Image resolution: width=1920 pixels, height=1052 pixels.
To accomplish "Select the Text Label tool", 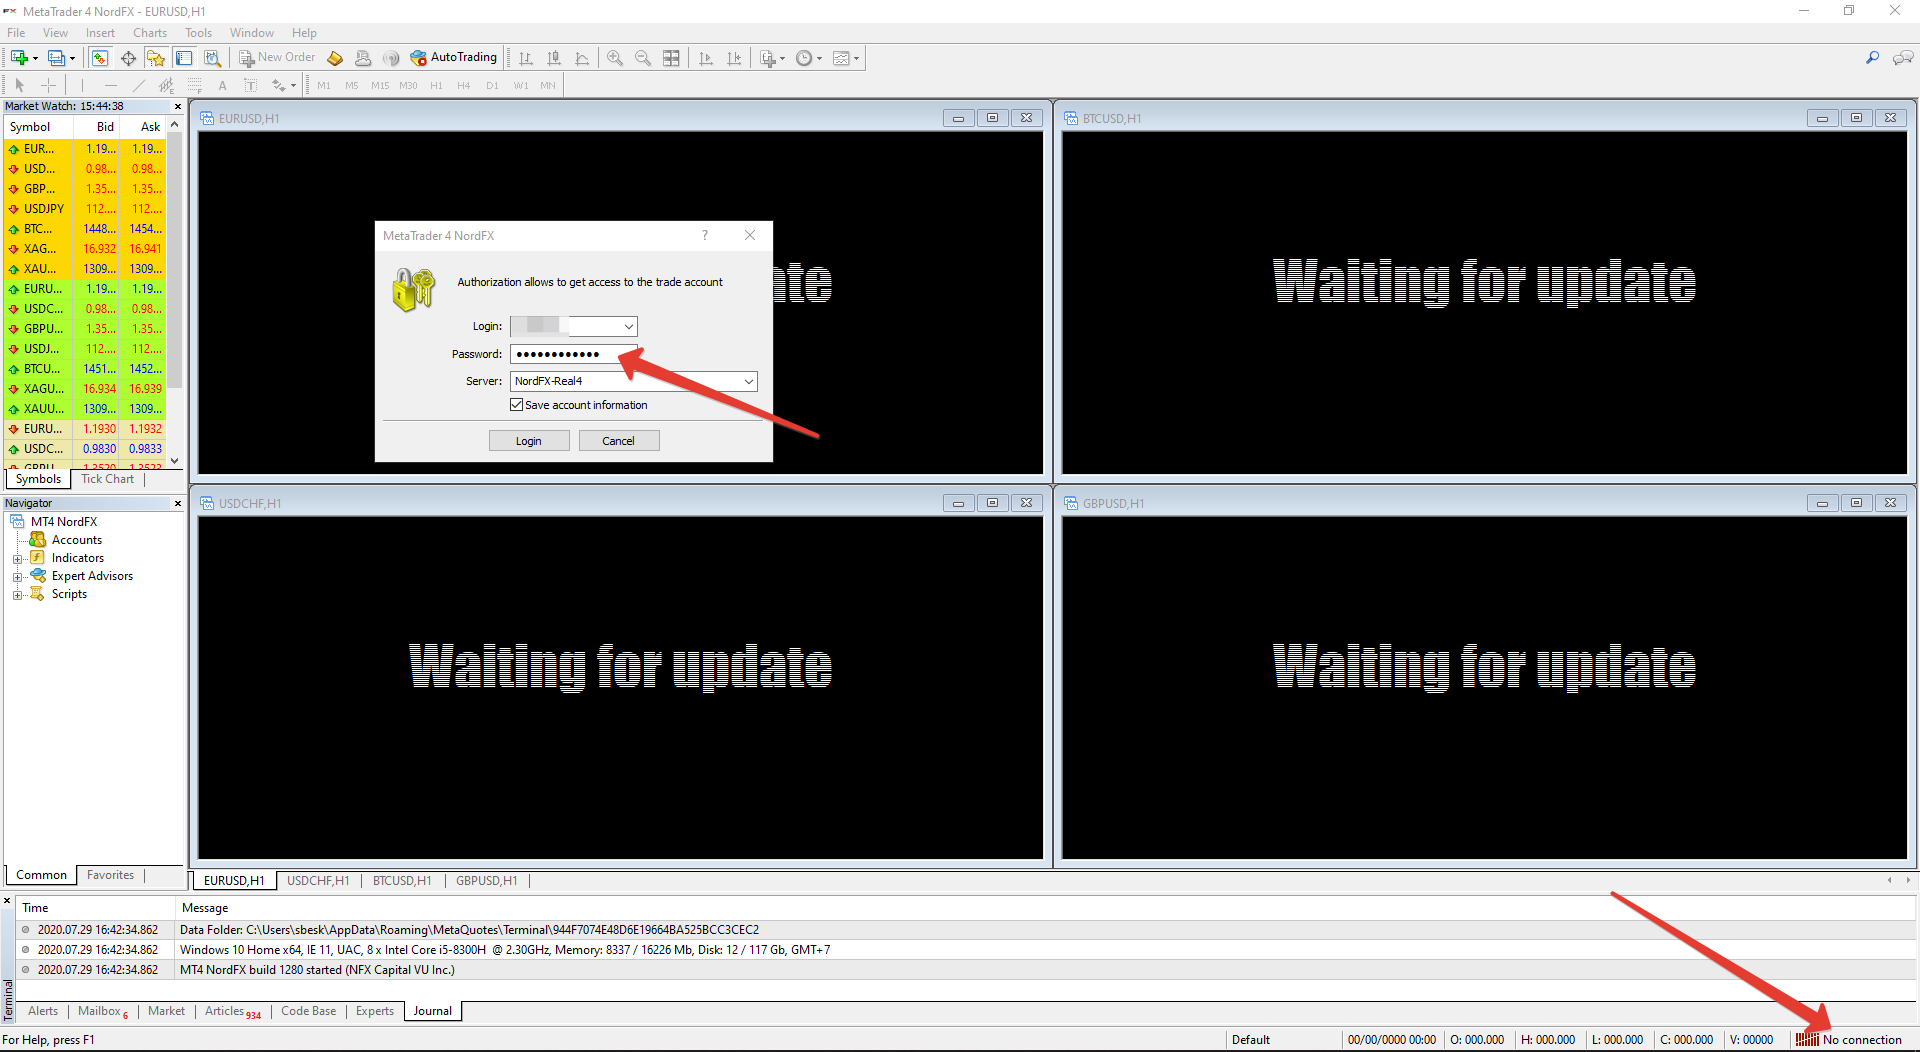I will pyautogui.click(x=250, y=85).
